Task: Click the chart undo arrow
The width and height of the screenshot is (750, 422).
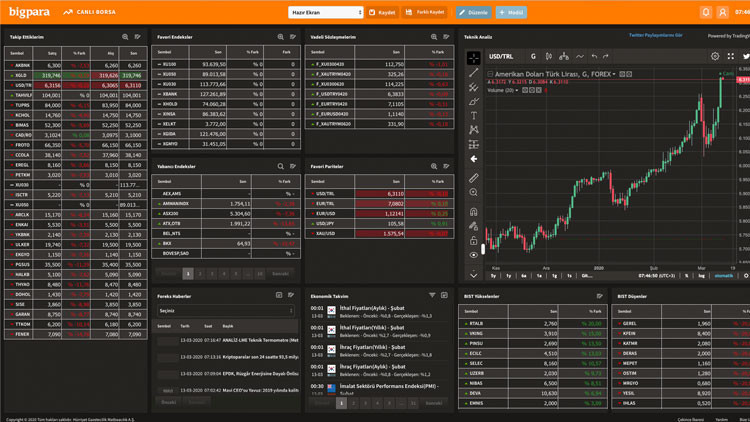Action: [594, 57]
